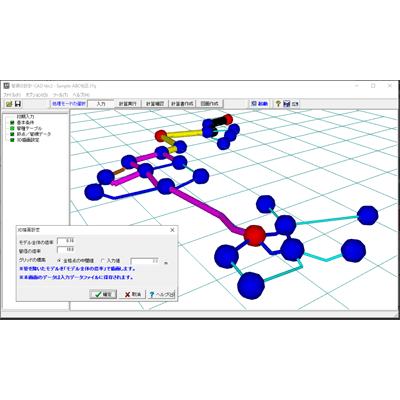Click the 管径の倍率 value field
Viewport: 400px width, 400px height.
(66, 249)
